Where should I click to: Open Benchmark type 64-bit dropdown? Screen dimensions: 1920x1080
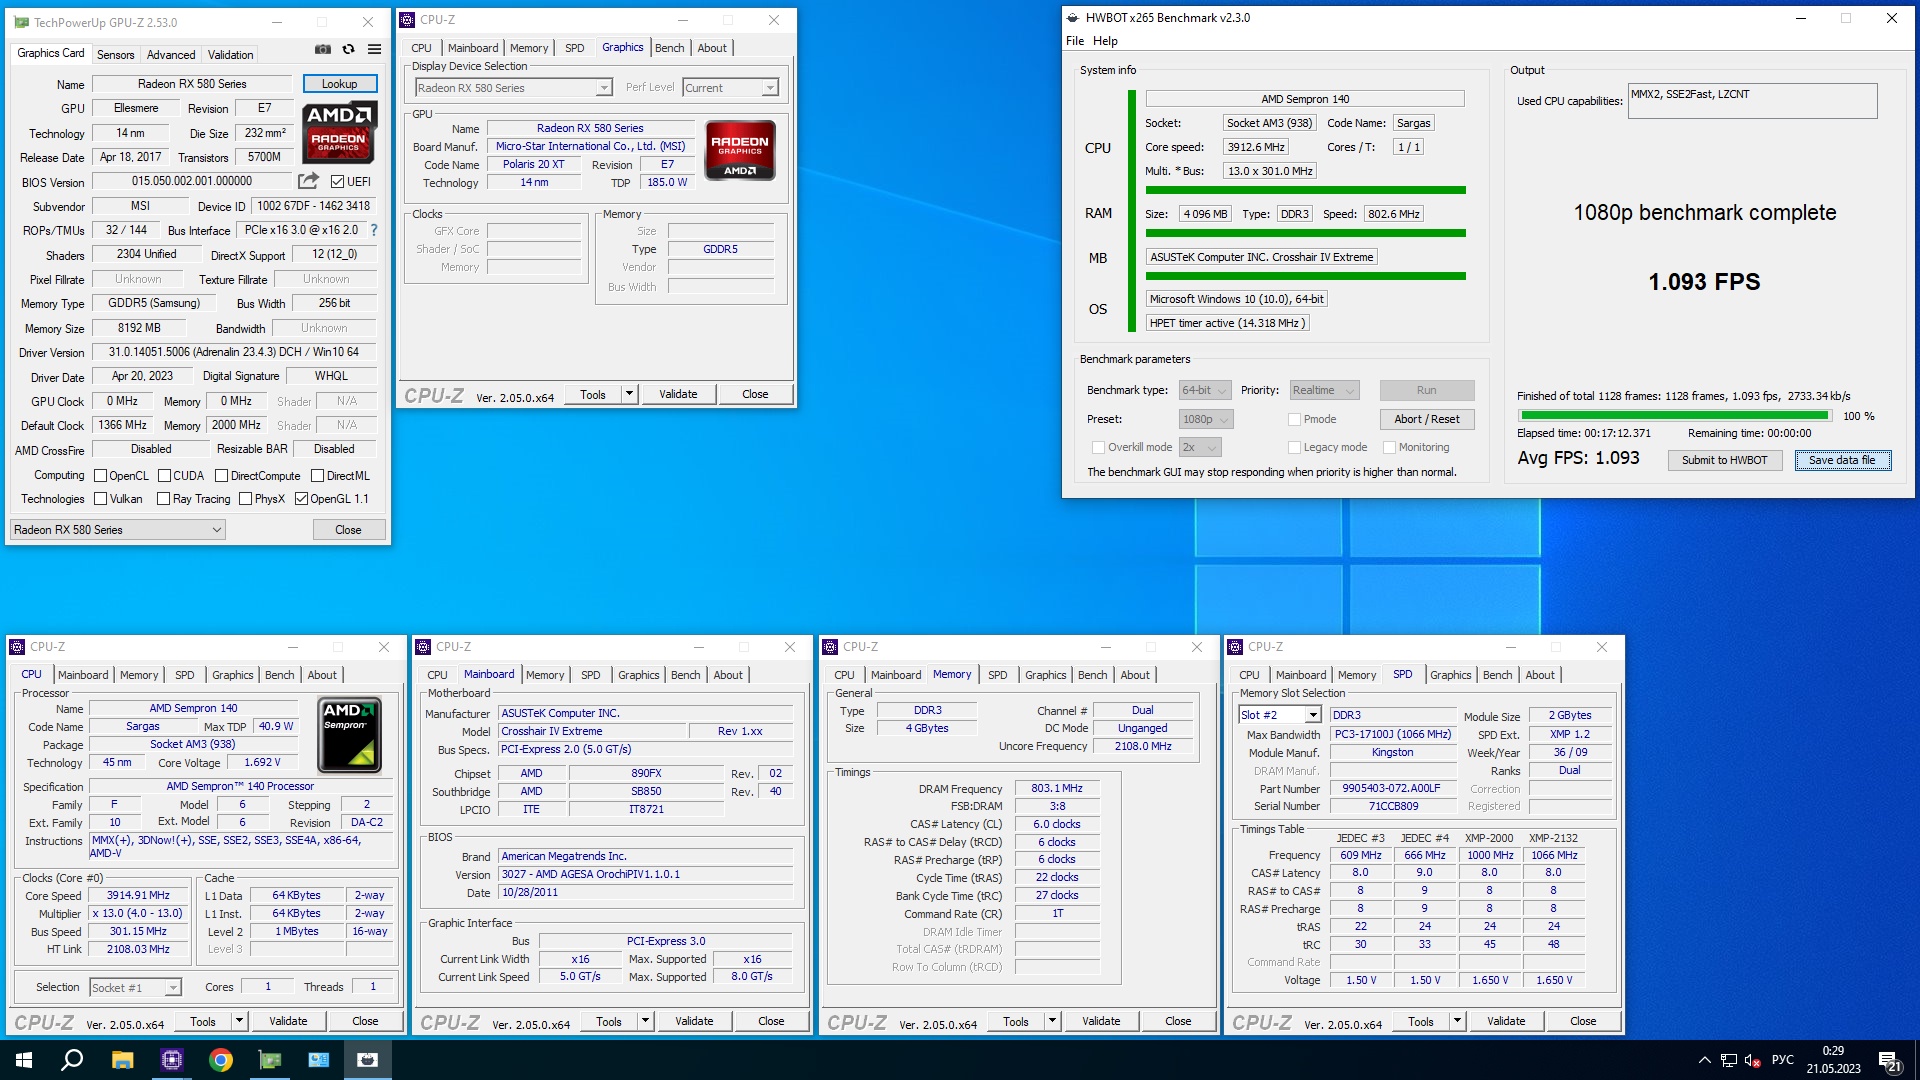click(x=1204, y=390)
